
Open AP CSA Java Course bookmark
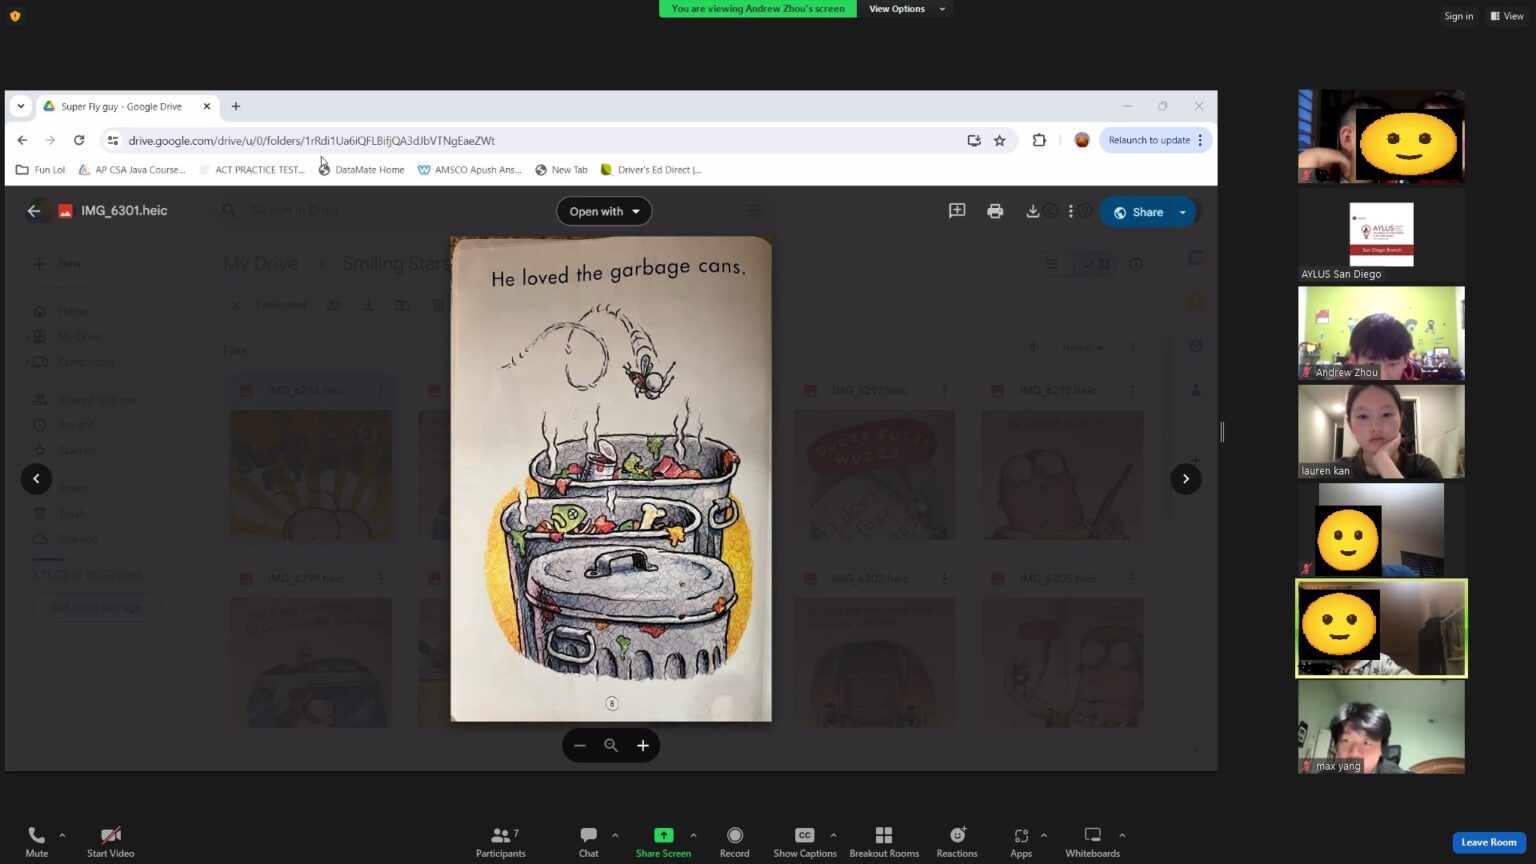(x=132, y=170)
